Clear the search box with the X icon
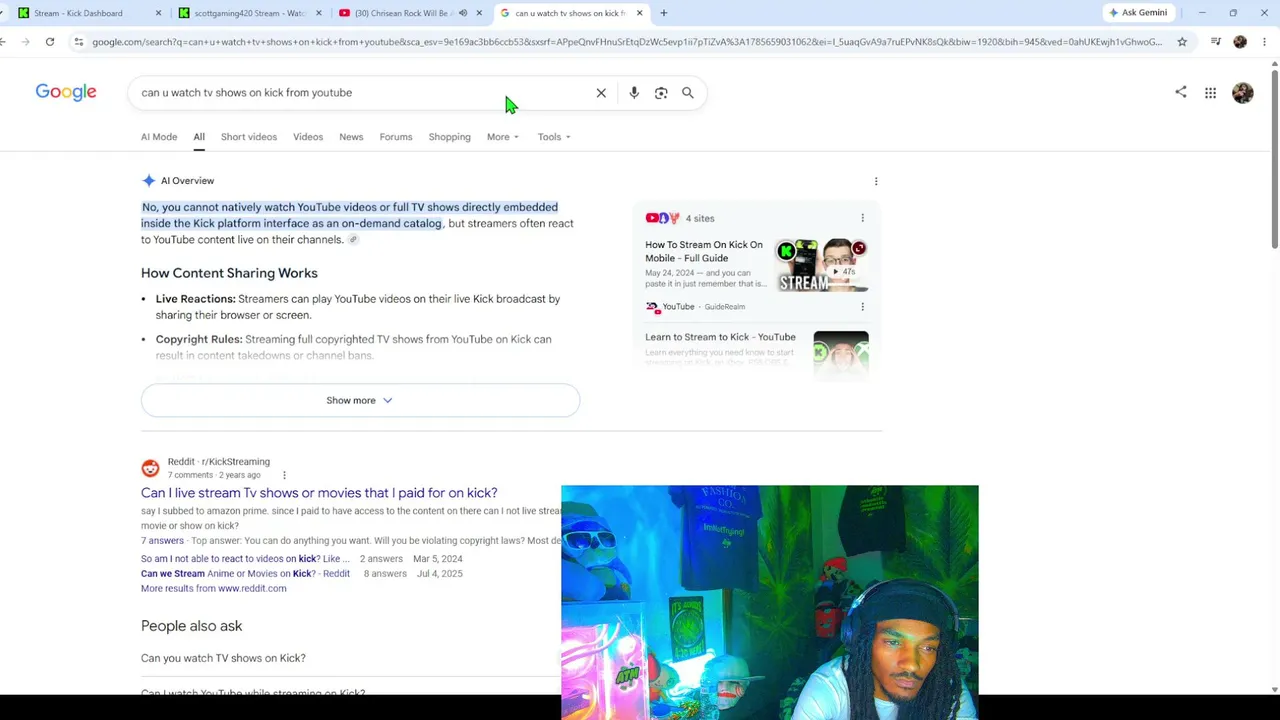This screenshot has width=1280, height=720. click(x=601, y=93)
